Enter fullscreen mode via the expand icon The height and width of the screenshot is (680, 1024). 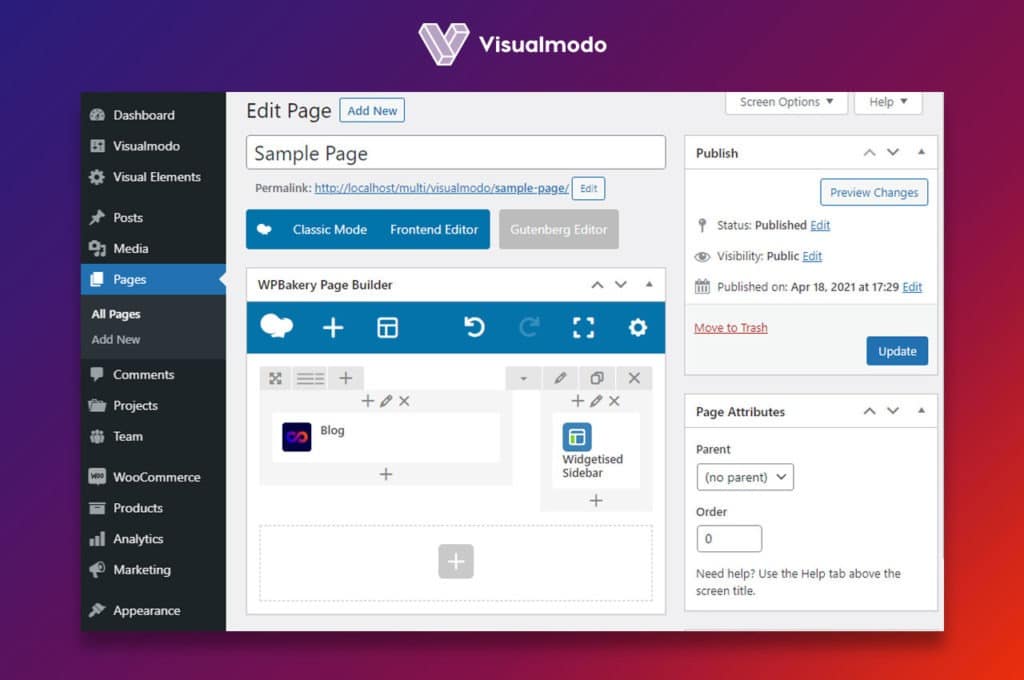[585, 327]
